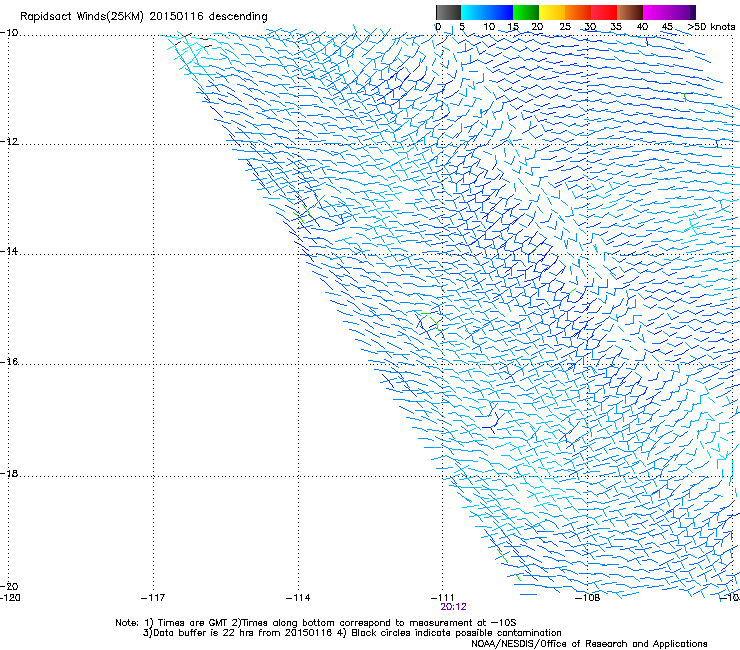Click the plot title 'Rapidsact Winds(25KM) 20150116 descending'

tap(143, 17)
